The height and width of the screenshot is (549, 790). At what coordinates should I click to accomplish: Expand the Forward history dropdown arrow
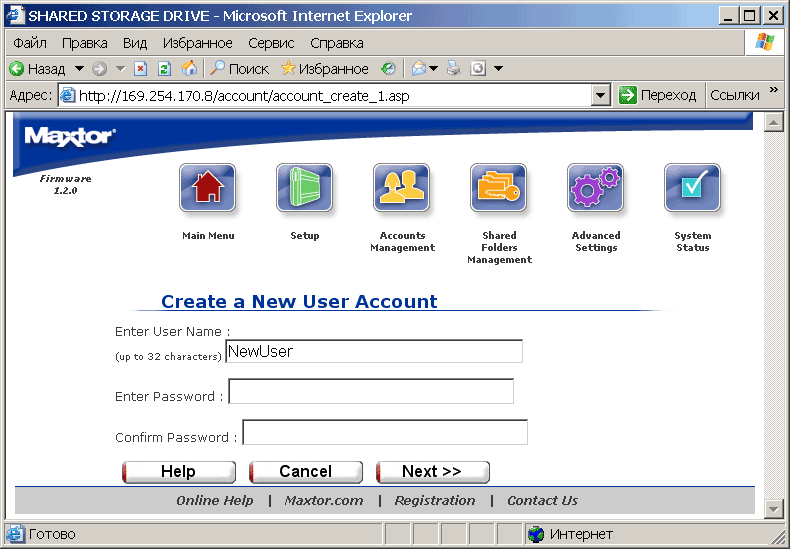click(120, 68)
